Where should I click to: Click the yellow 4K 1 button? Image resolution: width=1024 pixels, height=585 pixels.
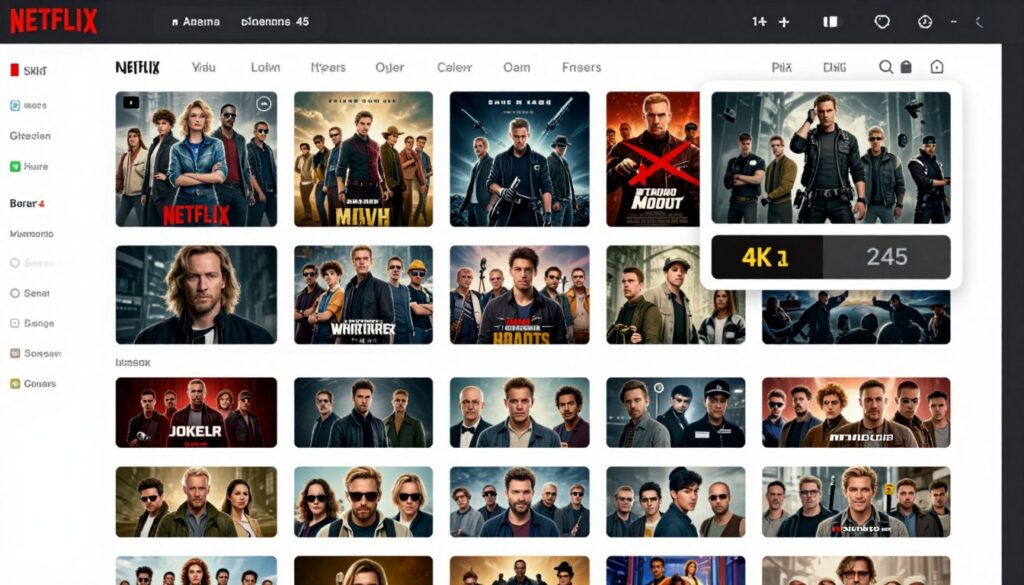(766, 257)
